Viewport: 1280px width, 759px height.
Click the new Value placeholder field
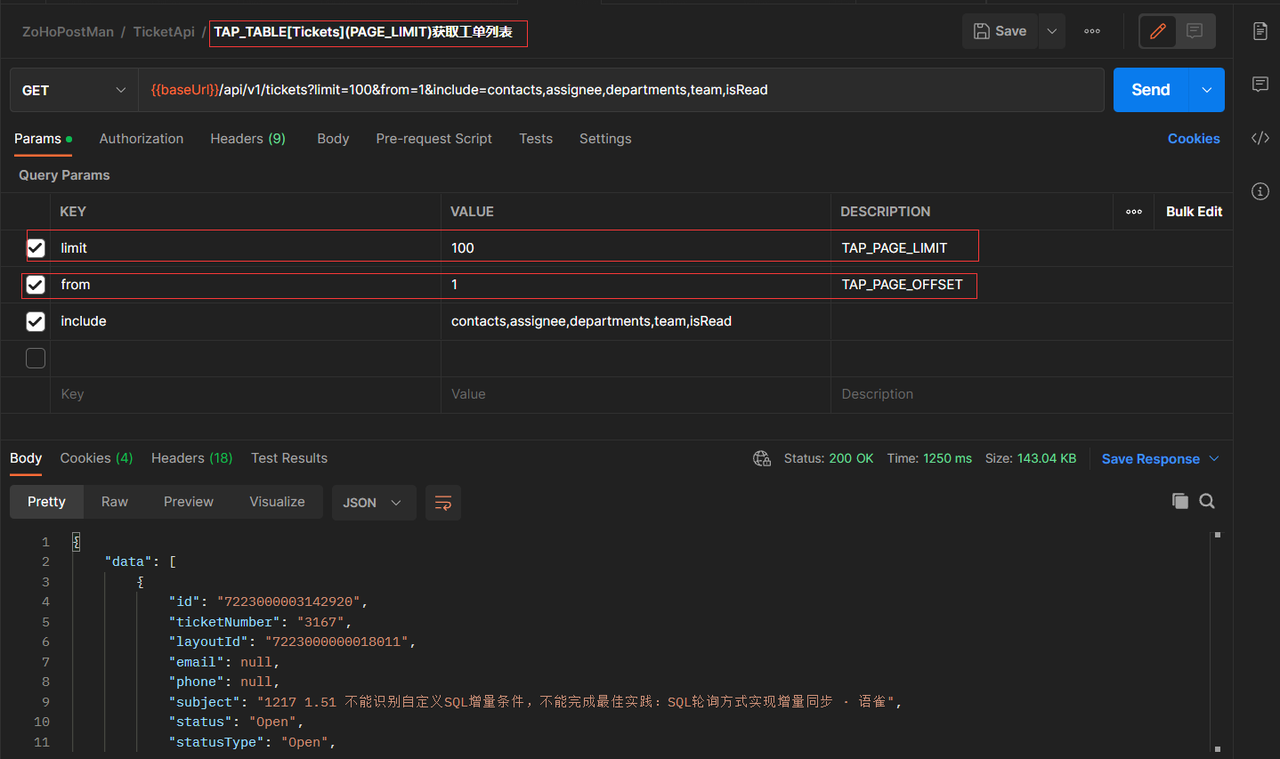tap(636, 394)
